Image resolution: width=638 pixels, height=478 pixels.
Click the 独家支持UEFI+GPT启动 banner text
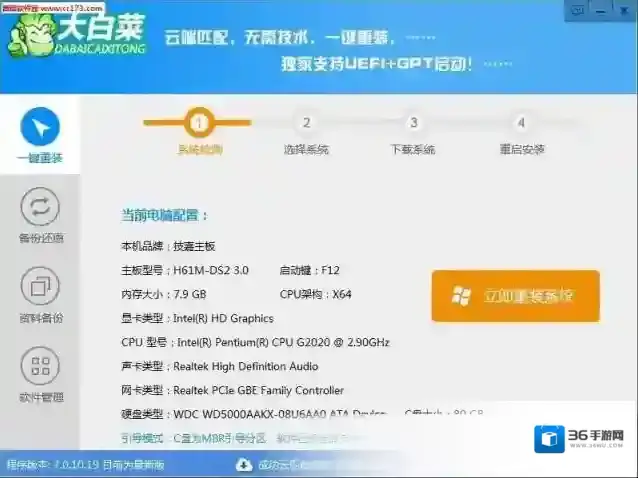click(377, 63)
